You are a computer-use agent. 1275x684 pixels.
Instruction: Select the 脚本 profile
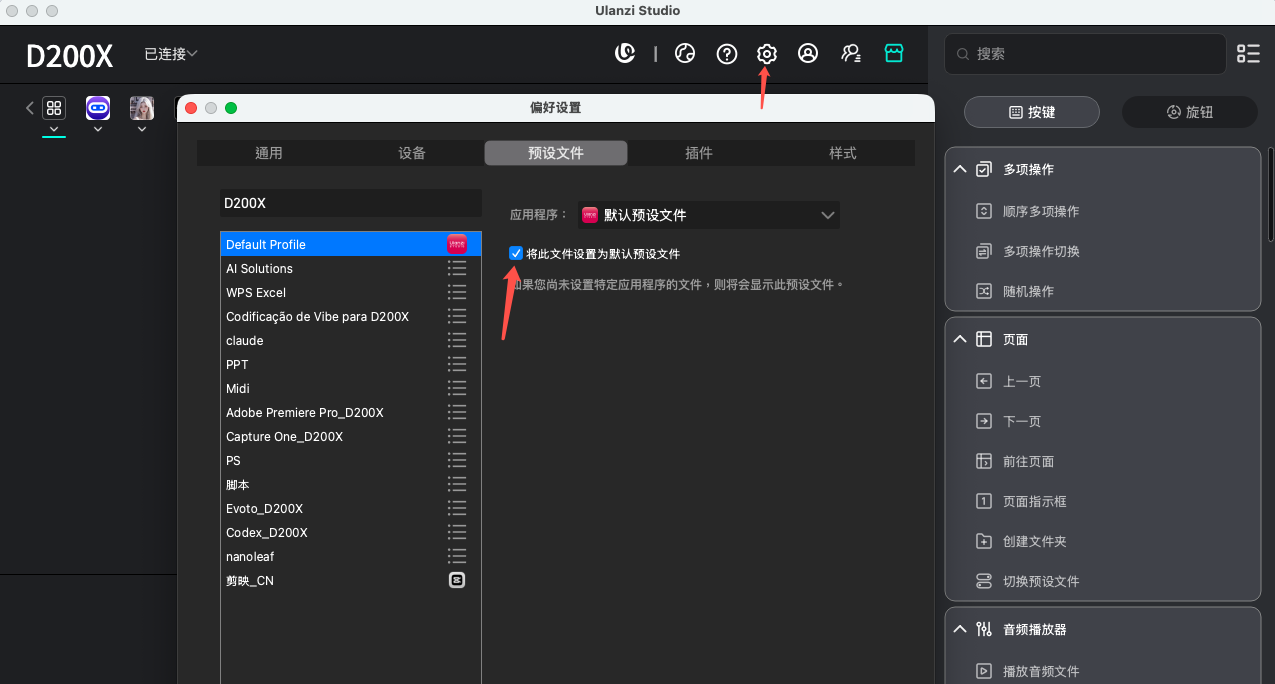[351, 484]
